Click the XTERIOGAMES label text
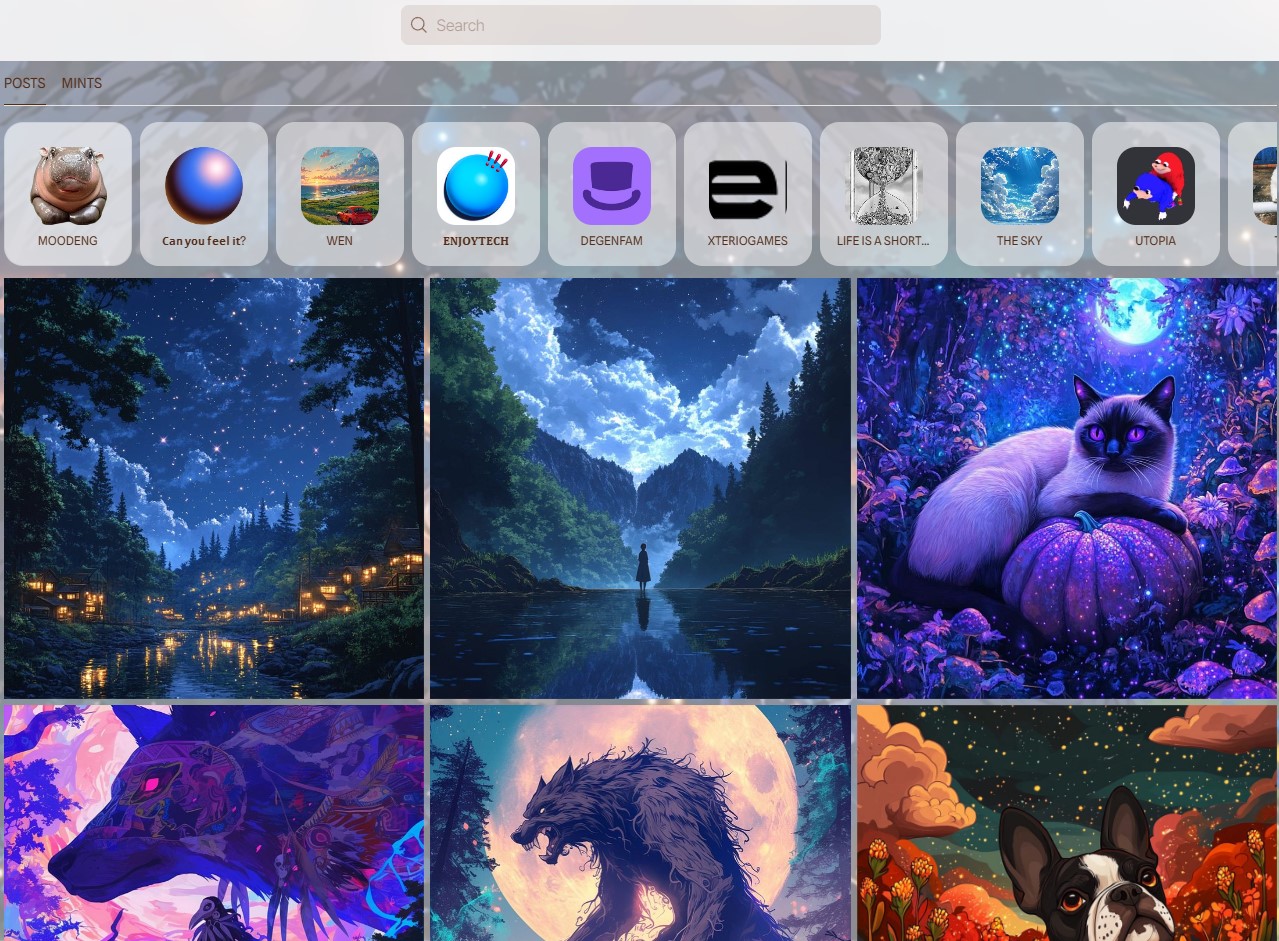This screenshot has width=1279, height=941. (748, 241)
